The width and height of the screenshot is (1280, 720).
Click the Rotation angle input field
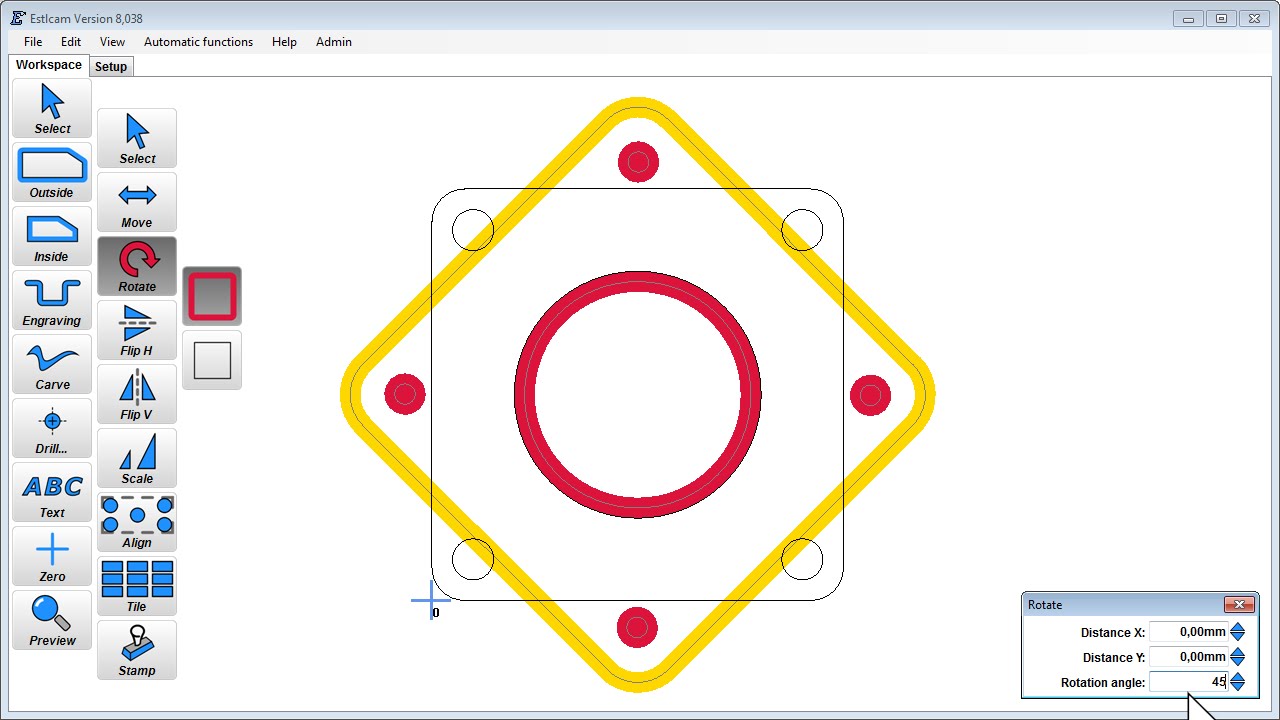click(x=1189, y=682)
